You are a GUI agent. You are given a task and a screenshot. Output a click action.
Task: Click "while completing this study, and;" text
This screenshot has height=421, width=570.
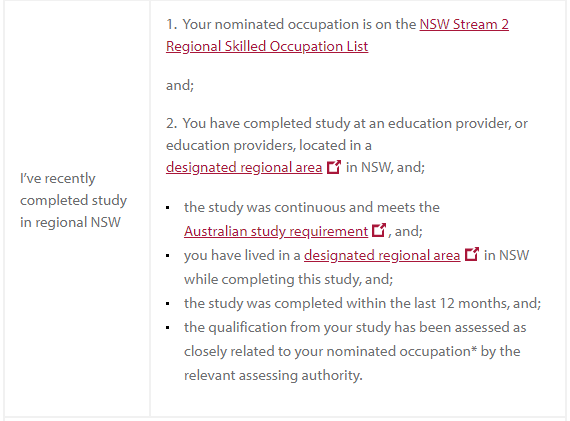(x=289, y=279)
